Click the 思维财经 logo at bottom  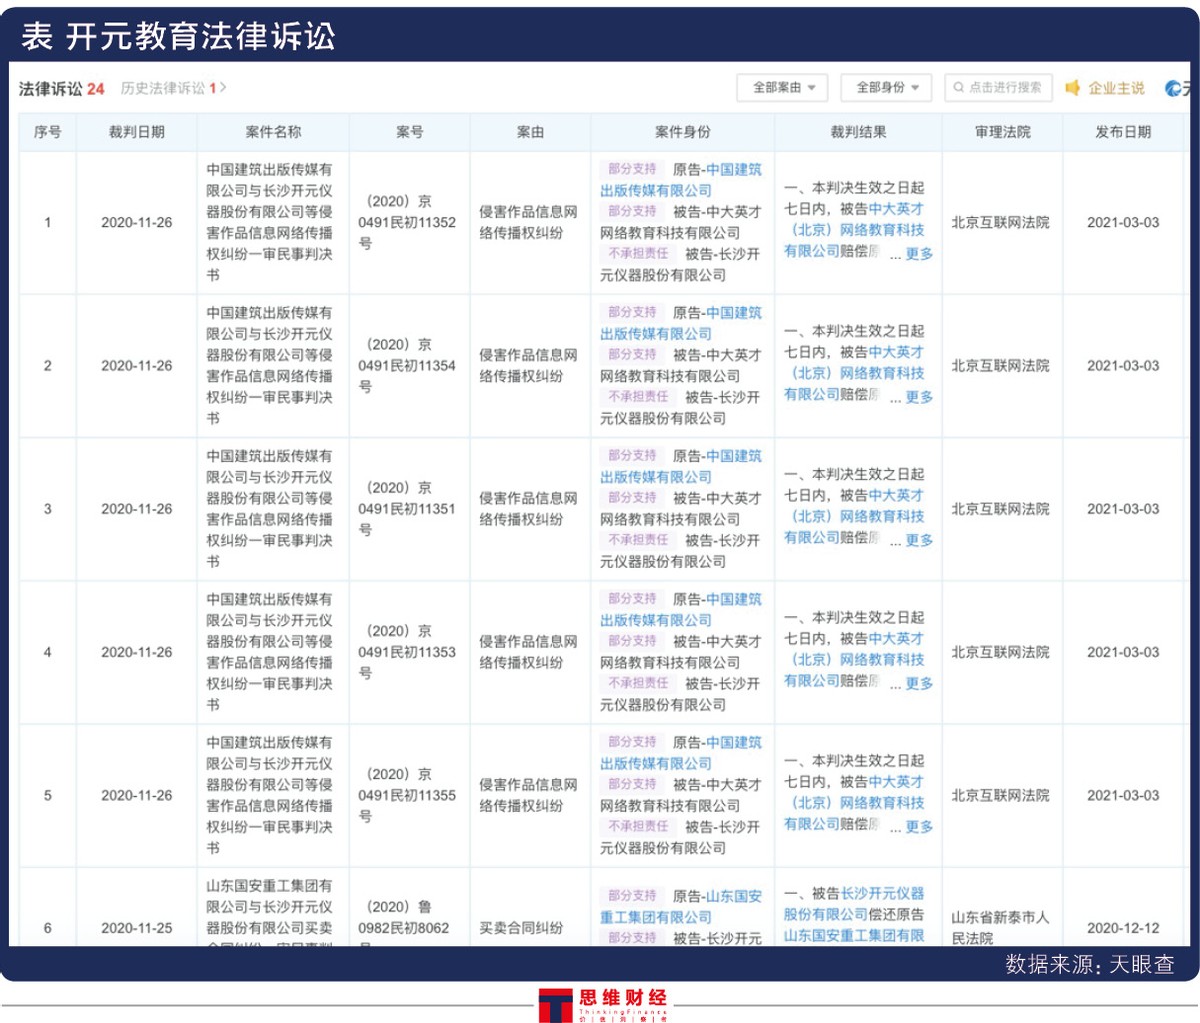pyautogui.click(x=603, y=1004)
